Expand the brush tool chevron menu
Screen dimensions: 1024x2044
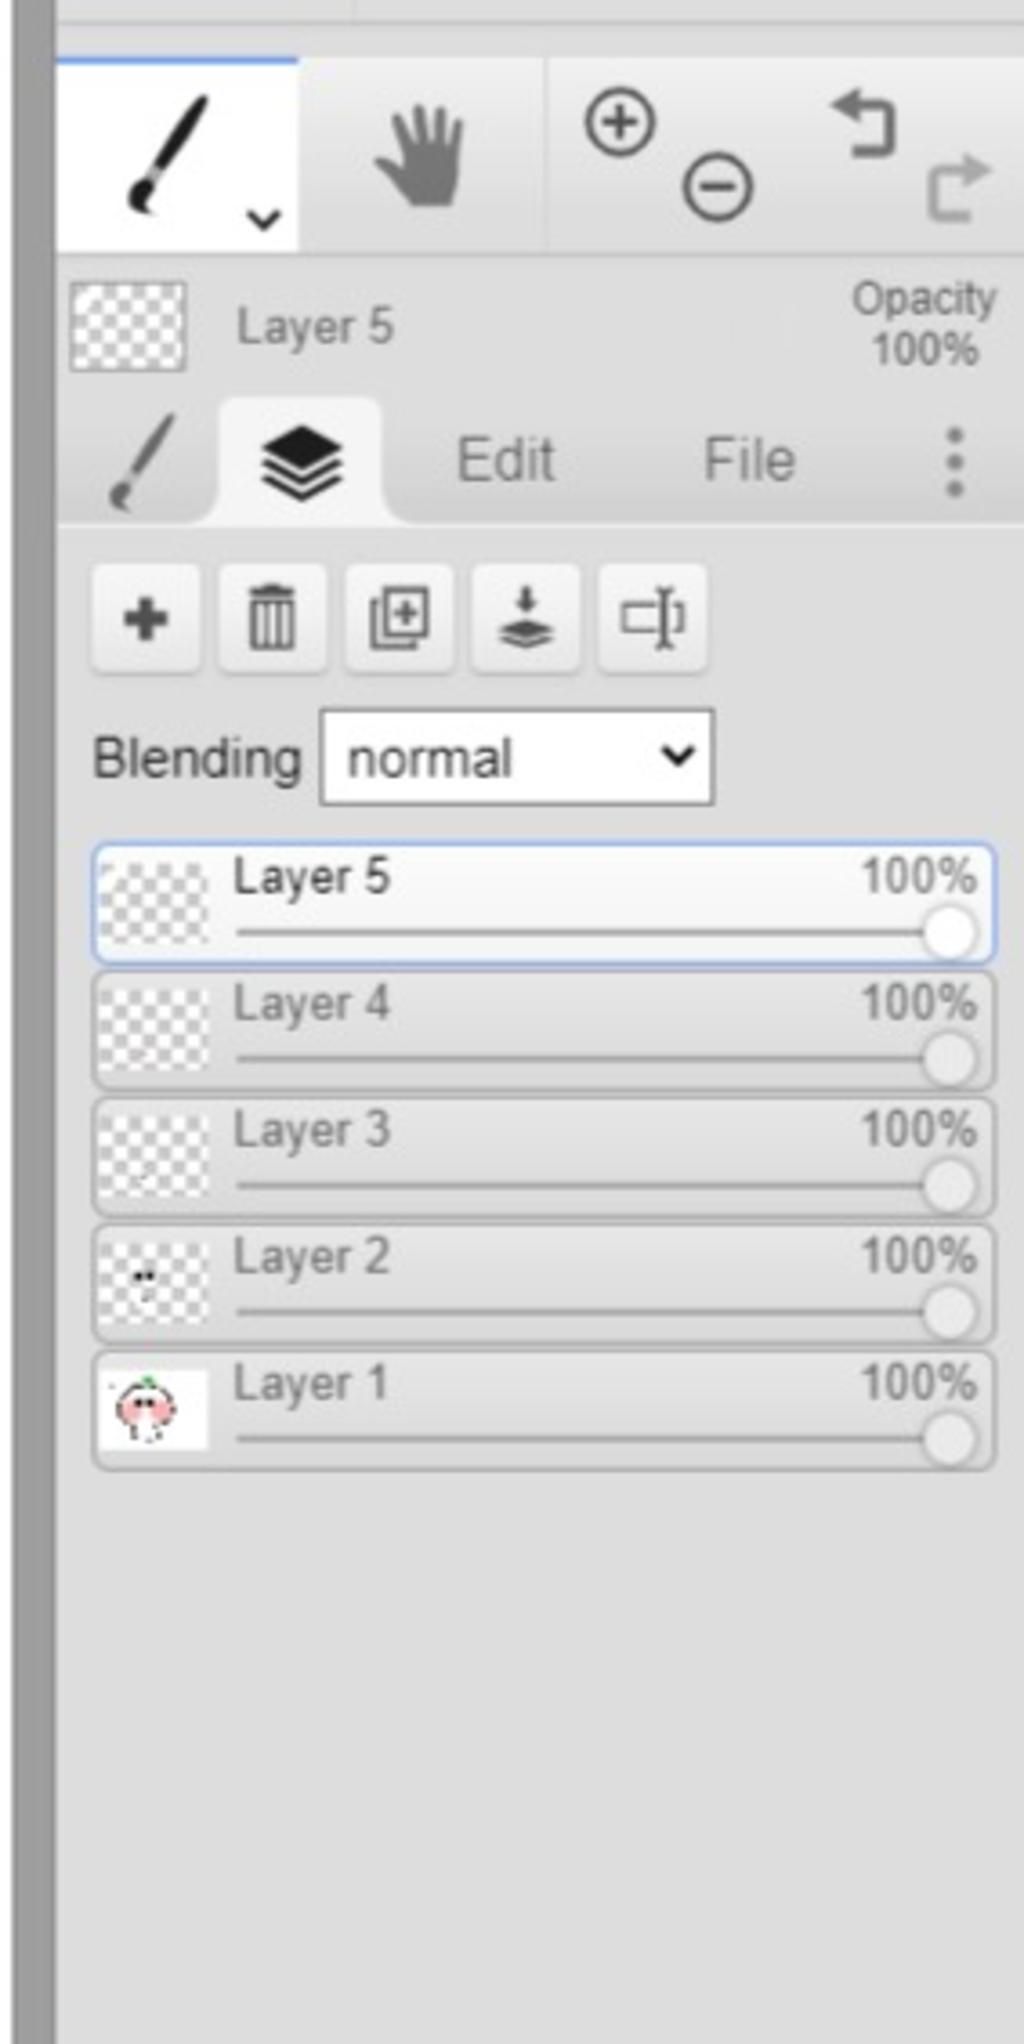pyautogui.click(x=263, y=218)
